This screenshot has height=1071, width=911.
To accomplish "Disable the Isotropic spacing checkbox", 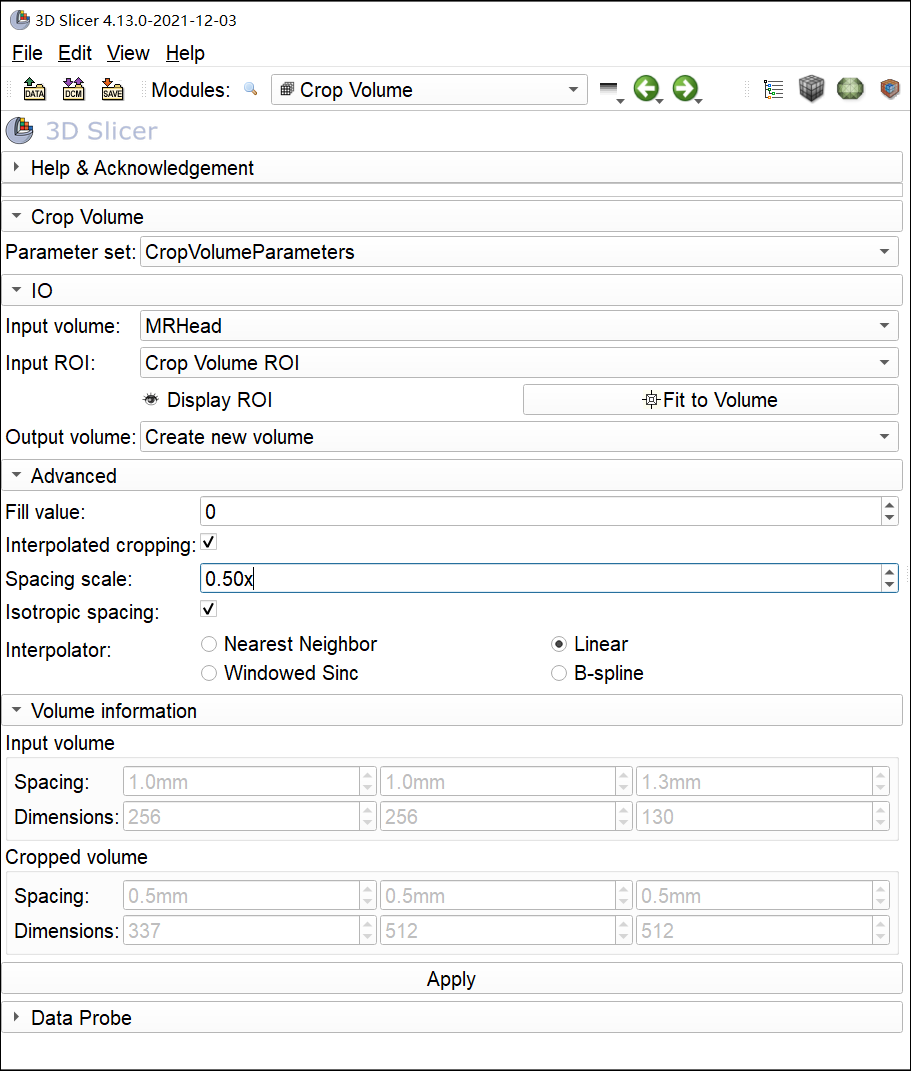I will [209, 609].
